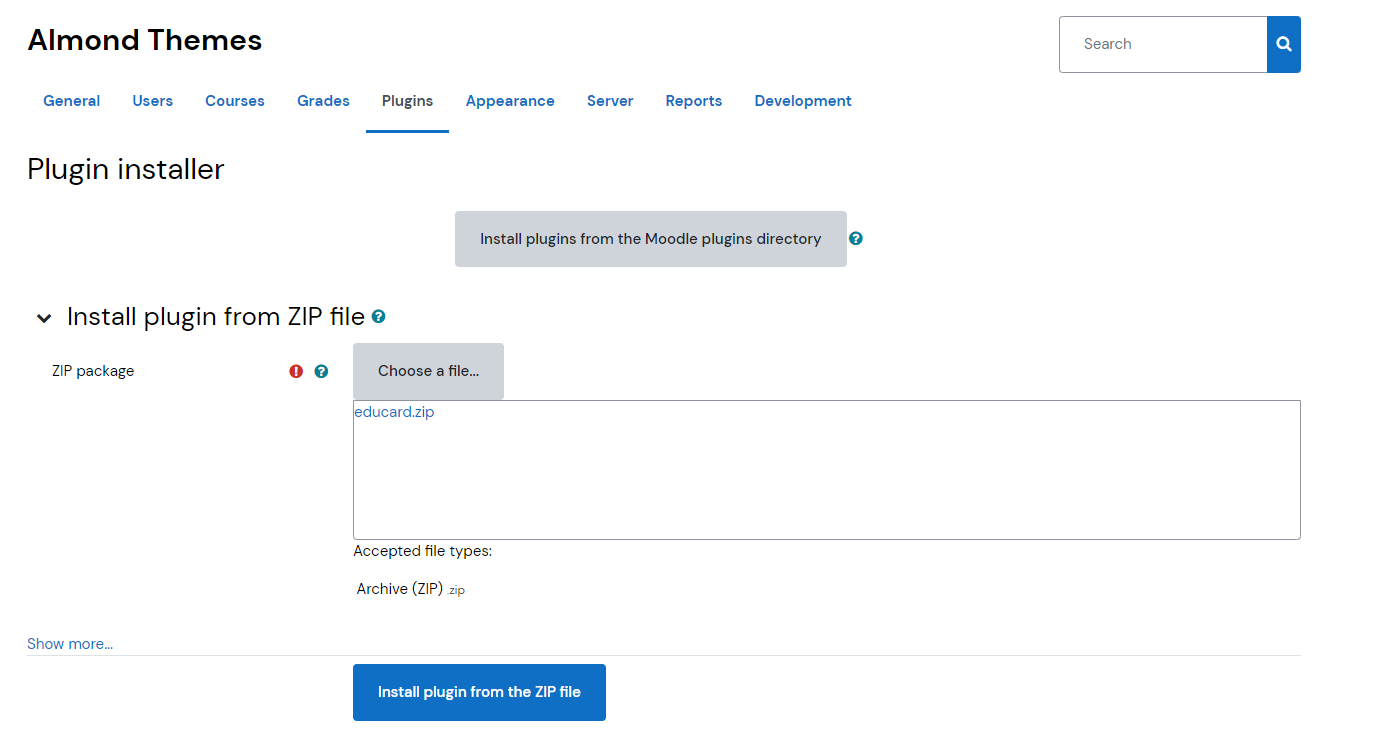Open the Development tab
The image size is (1373, 737).
click(x=803, y=101)
